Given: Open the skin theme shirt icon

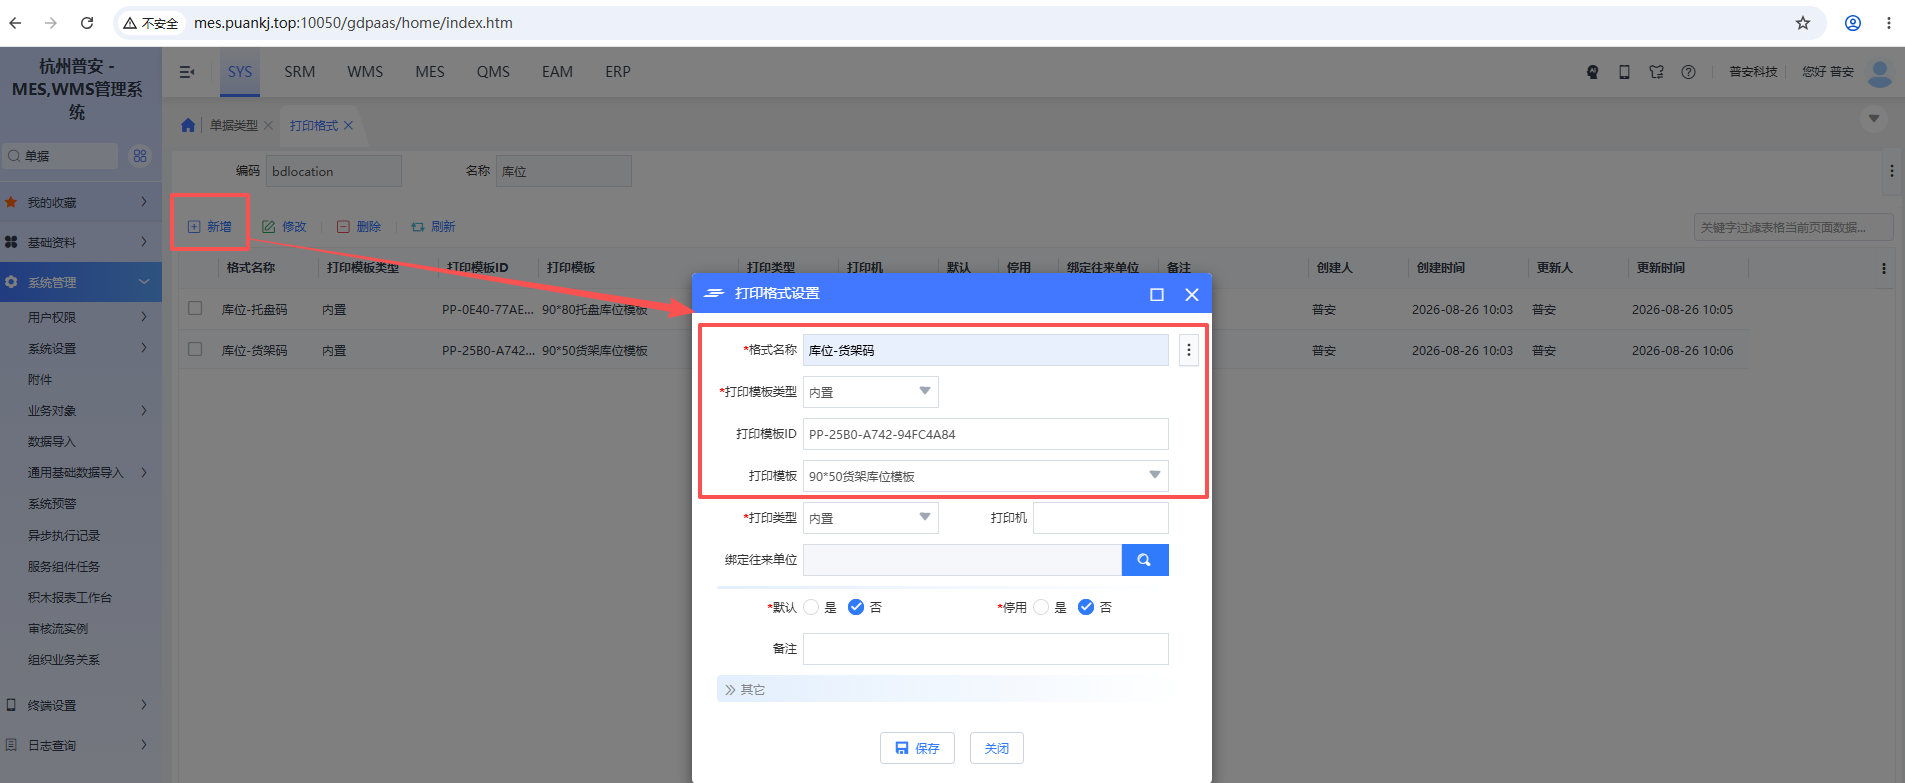Looking at the screenshot, I should pos(1657,72).
